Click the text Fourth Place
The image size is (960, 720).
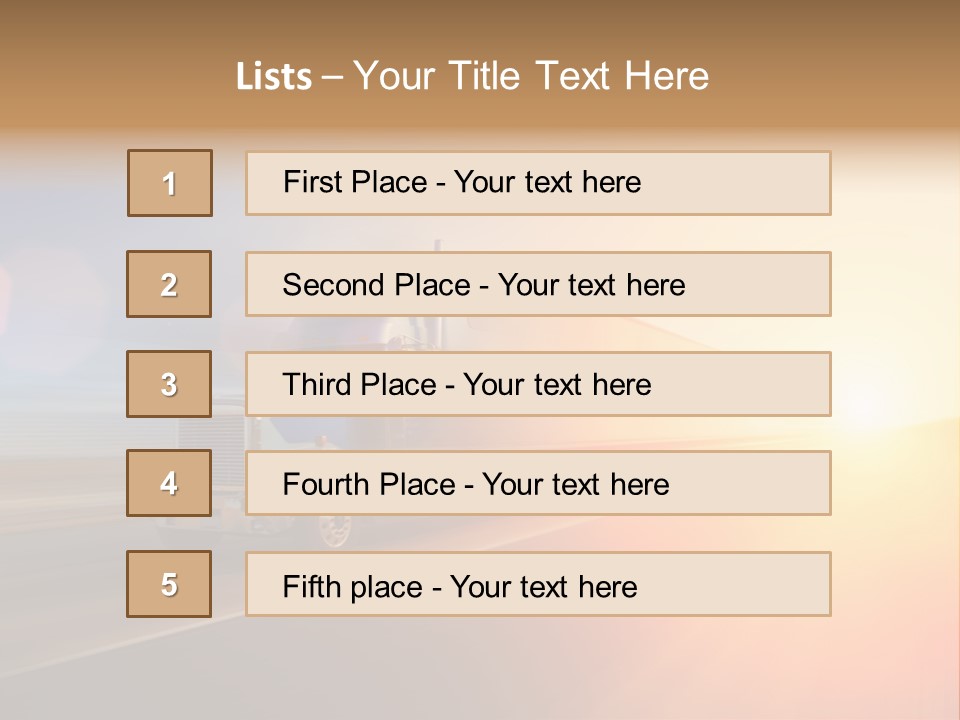click(x=369, y=484)
